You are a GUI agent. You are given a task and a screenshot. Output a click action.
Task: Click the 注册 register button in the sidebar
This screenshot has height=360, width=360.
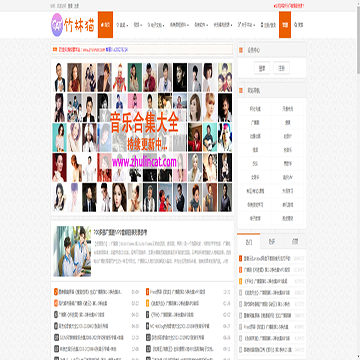point(281,68)
